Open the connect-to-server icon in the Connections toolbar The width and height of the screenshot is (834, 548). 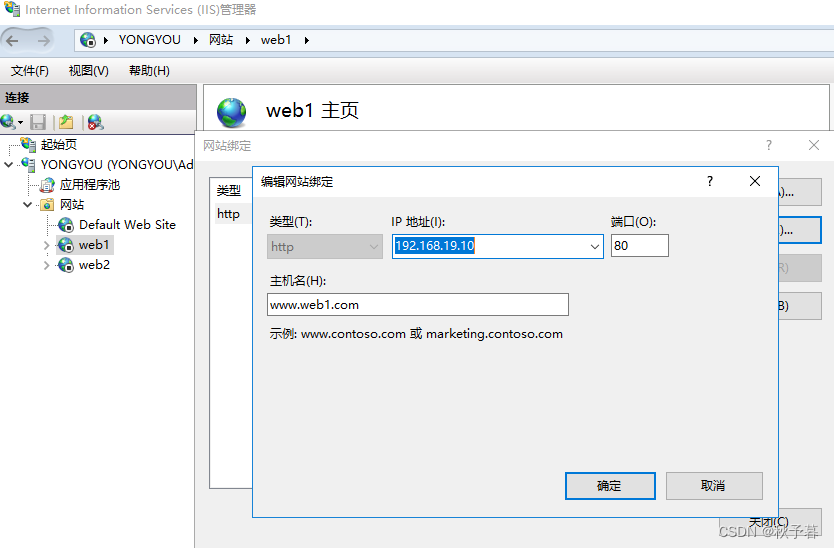[9, 122]
